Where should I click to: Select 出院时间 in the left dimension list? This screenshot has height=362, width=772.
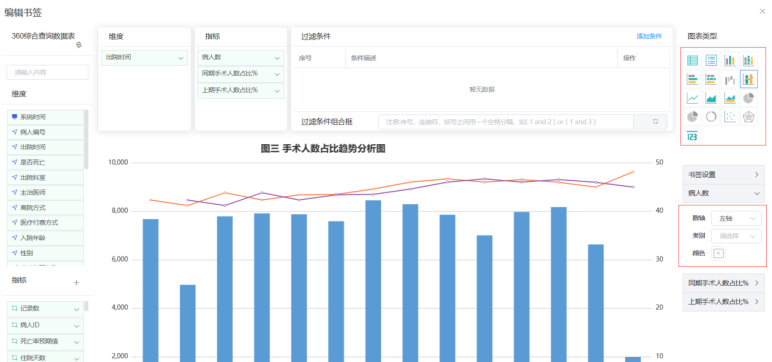click(45, 147)
